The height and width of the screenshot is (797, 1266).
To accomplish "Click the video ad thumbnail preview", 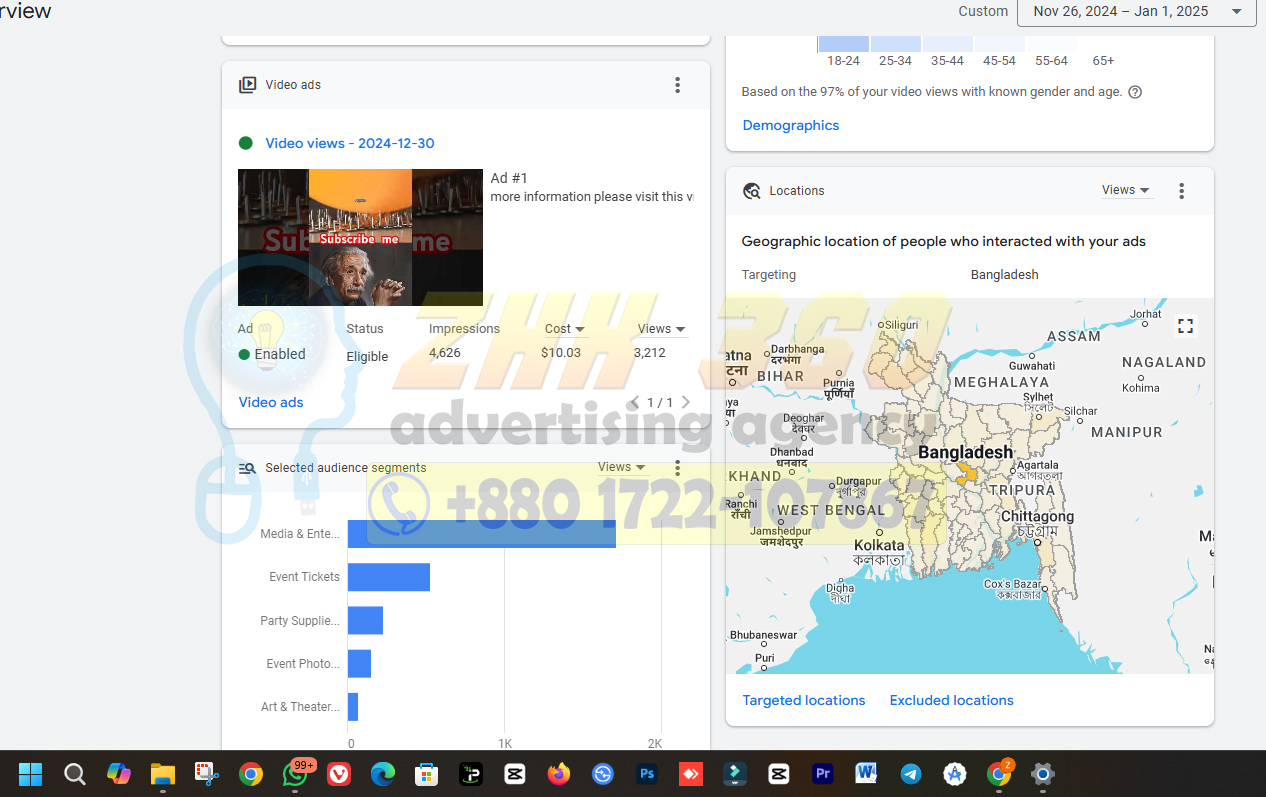I will [x=360, y=238].
